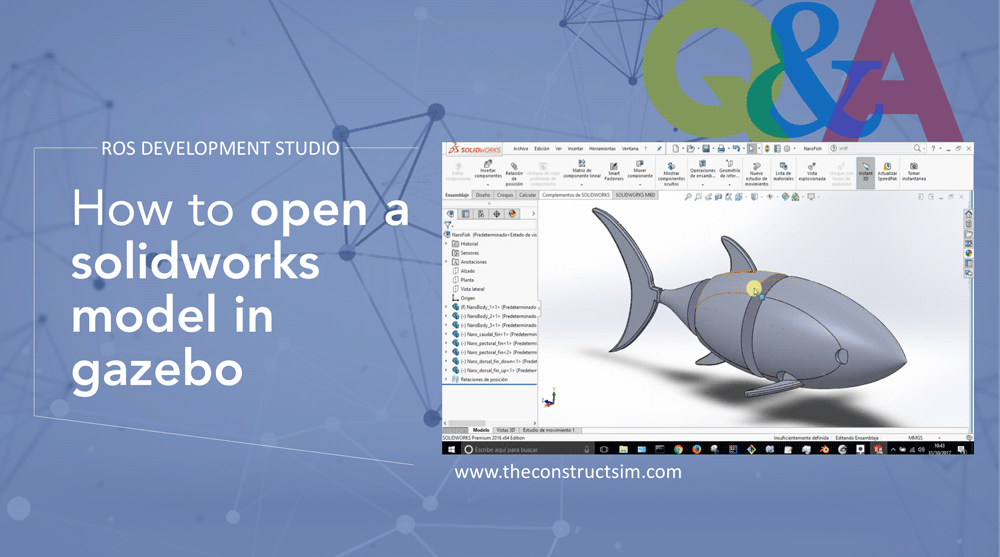The height and width of the screenshot is (557, 1000).
Task: Switch to the Croquis tab
Action: click(x=505, y=195)
